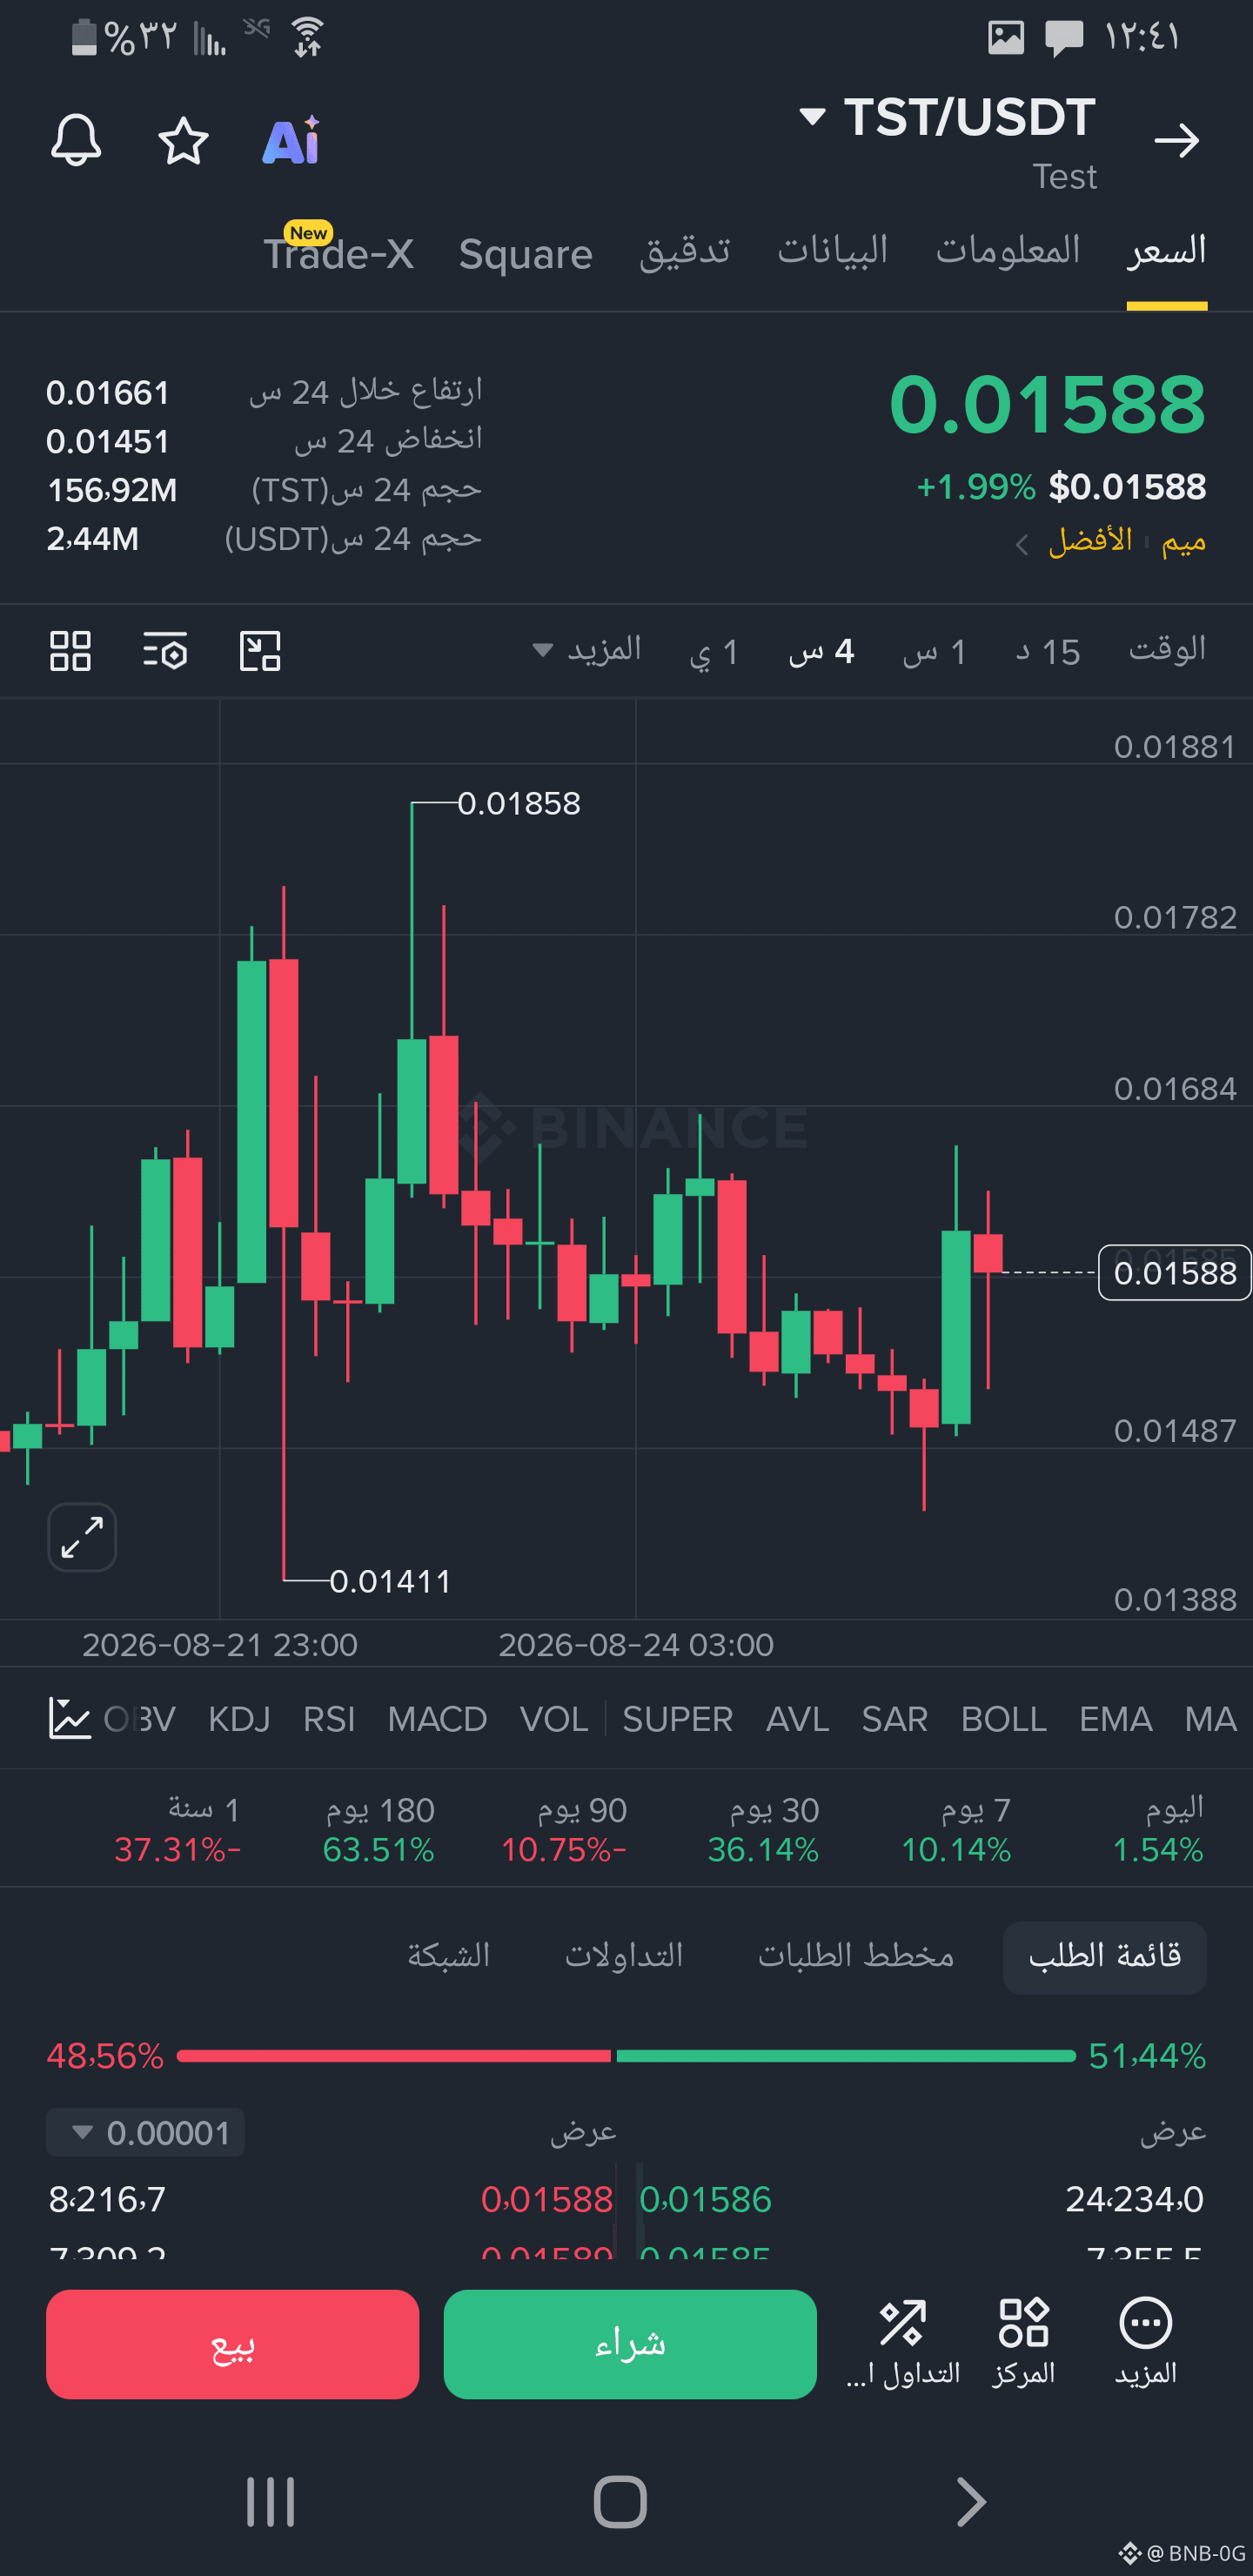The width and height of the screenshot is (1253, 2576).
Task: Select the 4 hour timeframe
Action: [x=821, y=652]
